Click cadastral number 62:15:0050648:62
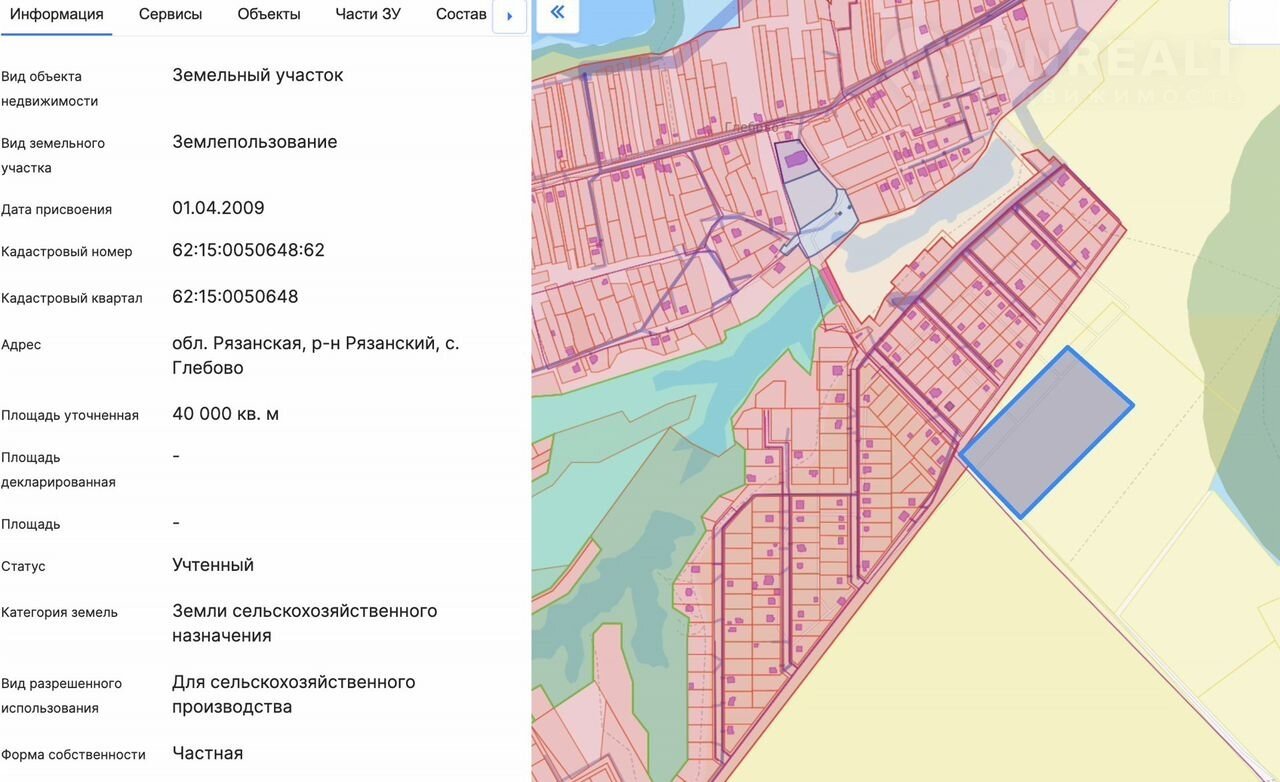1280x782 pixels. 248,250
